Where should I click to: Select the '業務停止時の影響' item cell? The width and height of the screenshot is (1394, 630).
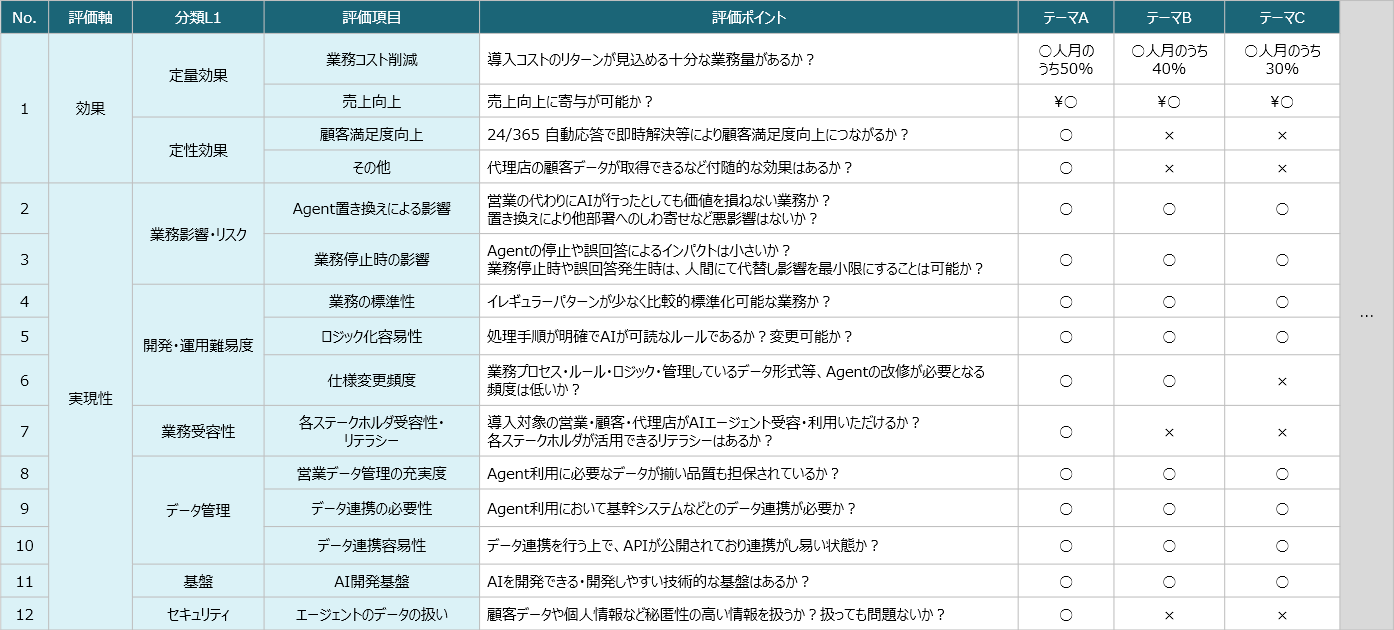tap(372, 259)
